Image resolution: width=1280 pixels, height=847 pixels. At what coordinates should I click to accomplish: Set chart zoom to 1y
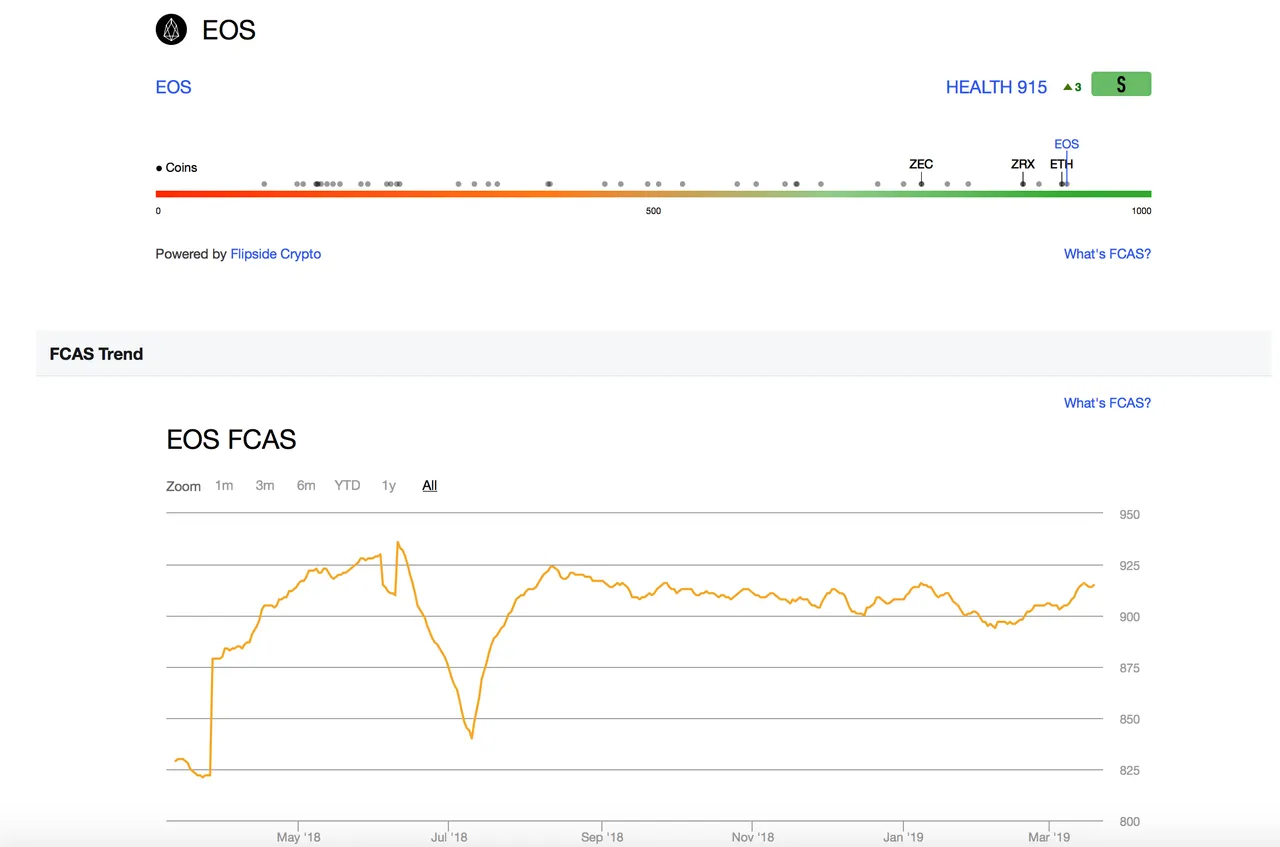[389, 485]
